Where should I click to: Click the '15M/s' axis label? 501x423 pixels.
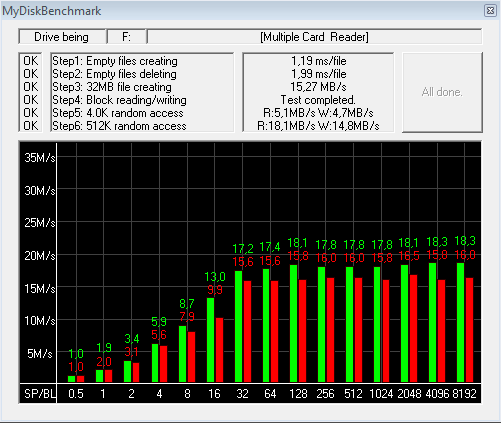tap(39, 288)
